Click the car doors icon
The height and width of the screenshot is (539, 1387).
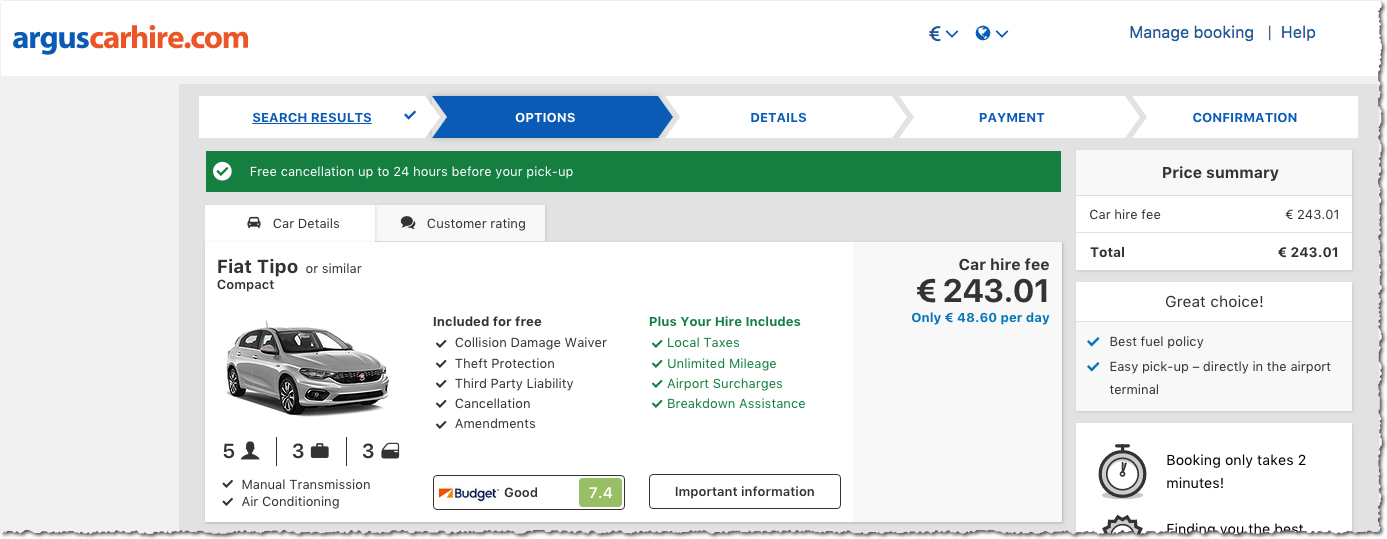tap(390, 451)
